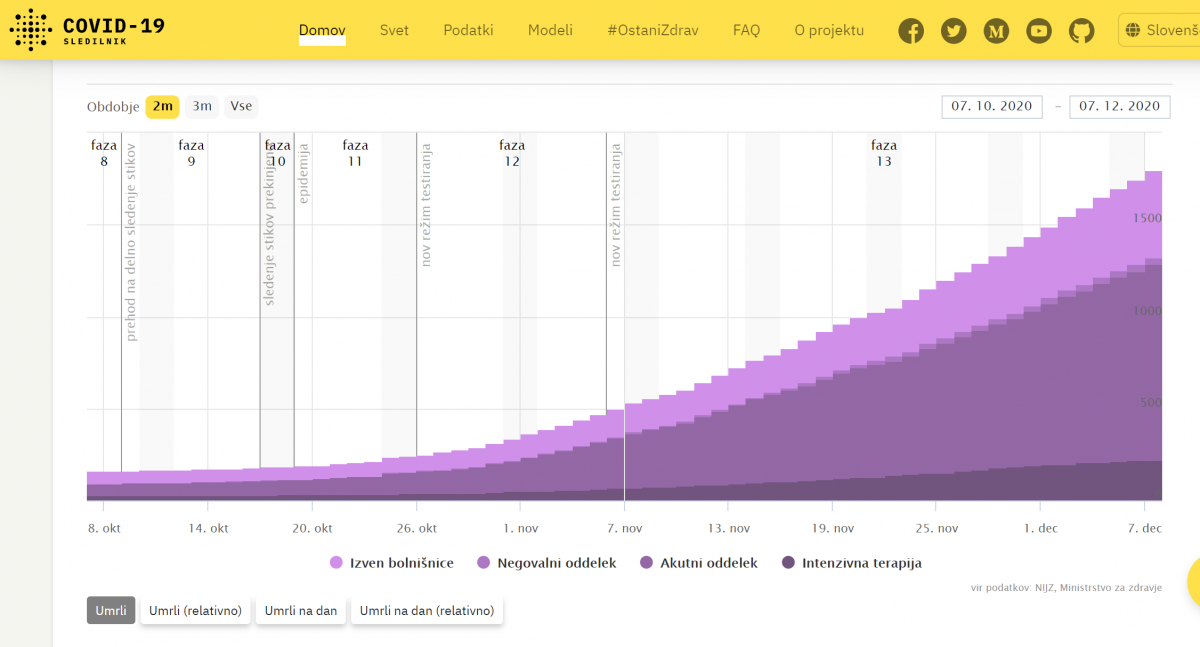This screenshot has height=647, width=1200.
Task: Hide the Intenzivna terapija legend series
Action: pos(851,563)
